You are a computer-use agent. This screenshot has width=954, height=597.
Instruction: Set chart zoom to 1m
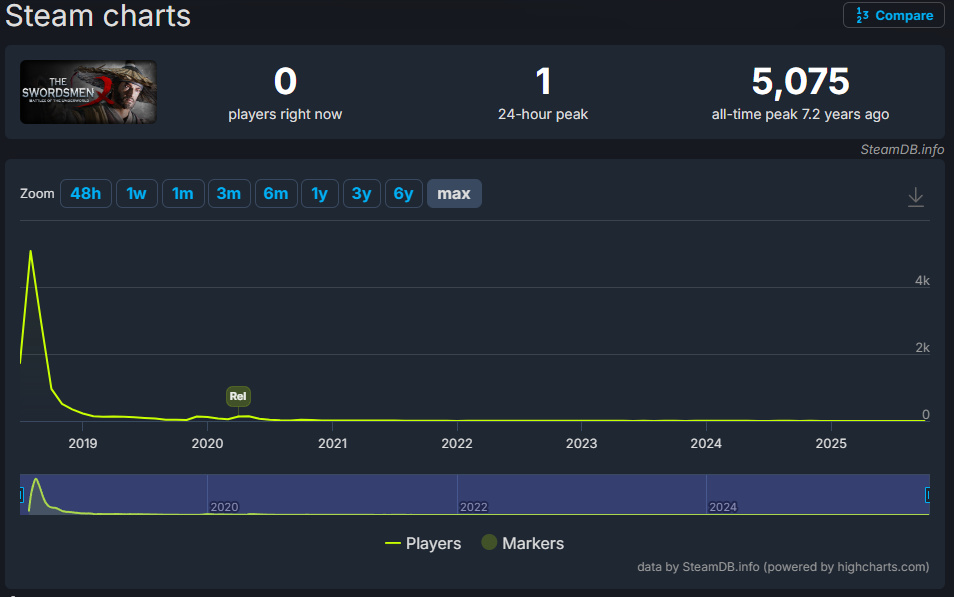(183, 194)
